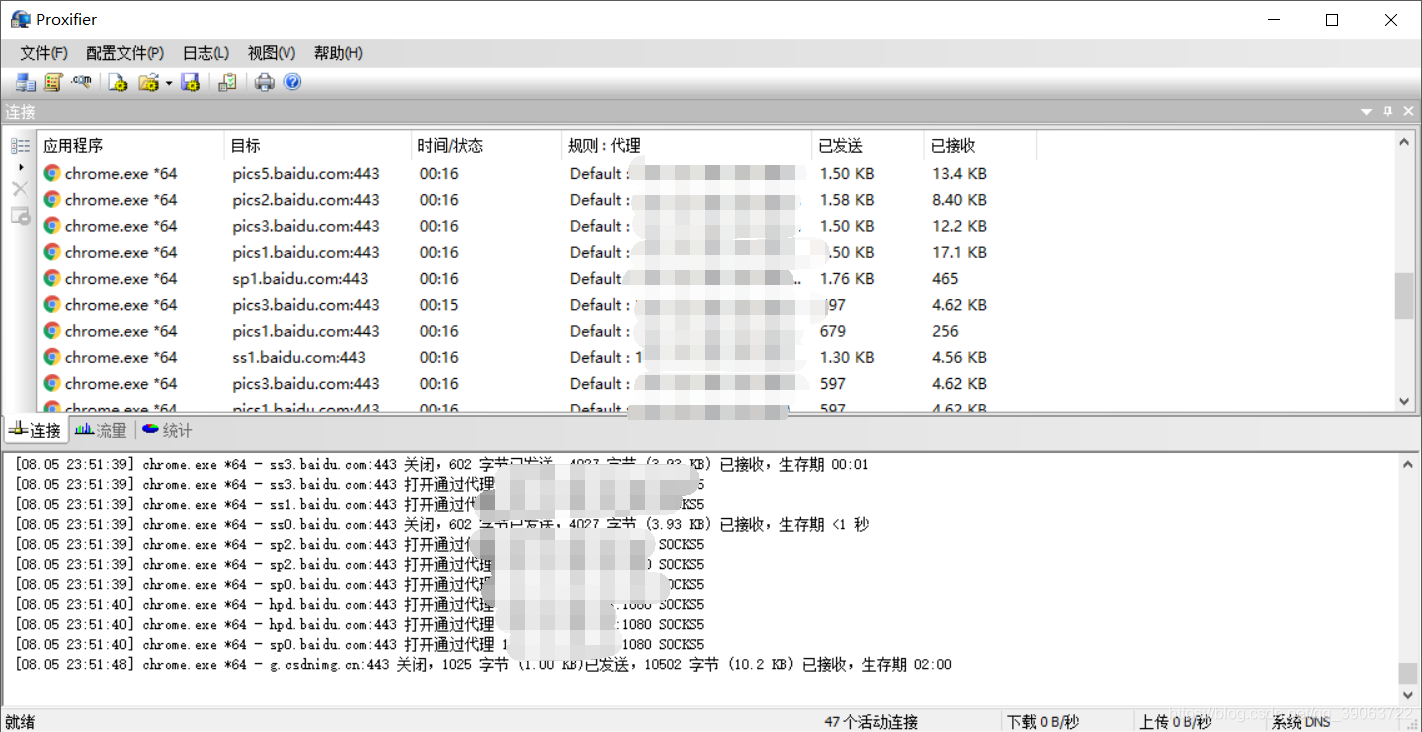Screen dimensions: 1422x732
Task: Switch to the 连接 tab
Action: (35, 431)
